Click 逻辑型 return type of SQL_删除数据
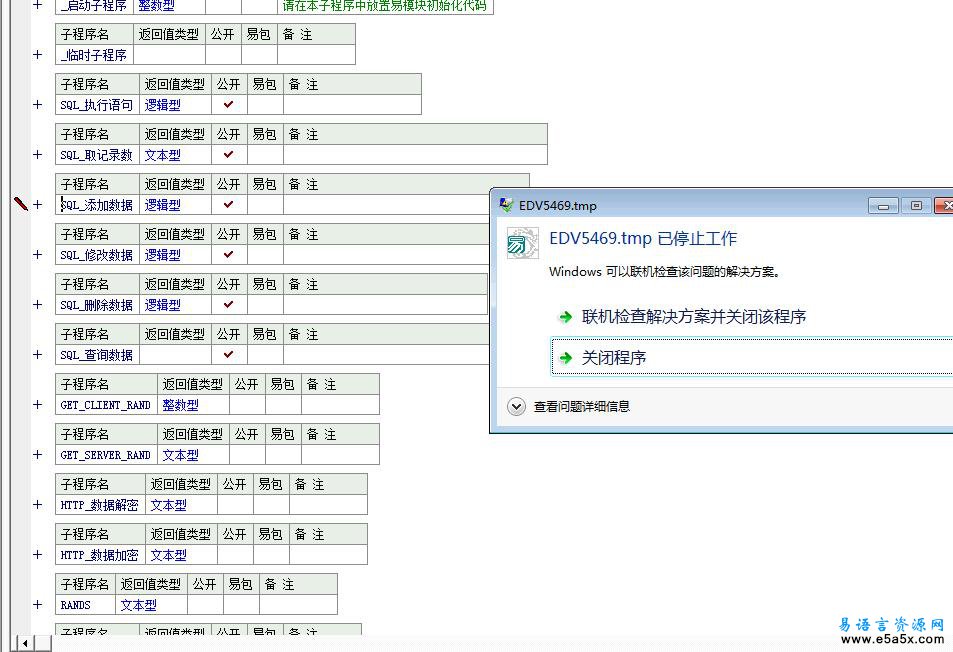953x652 pixels. (162, 304)
